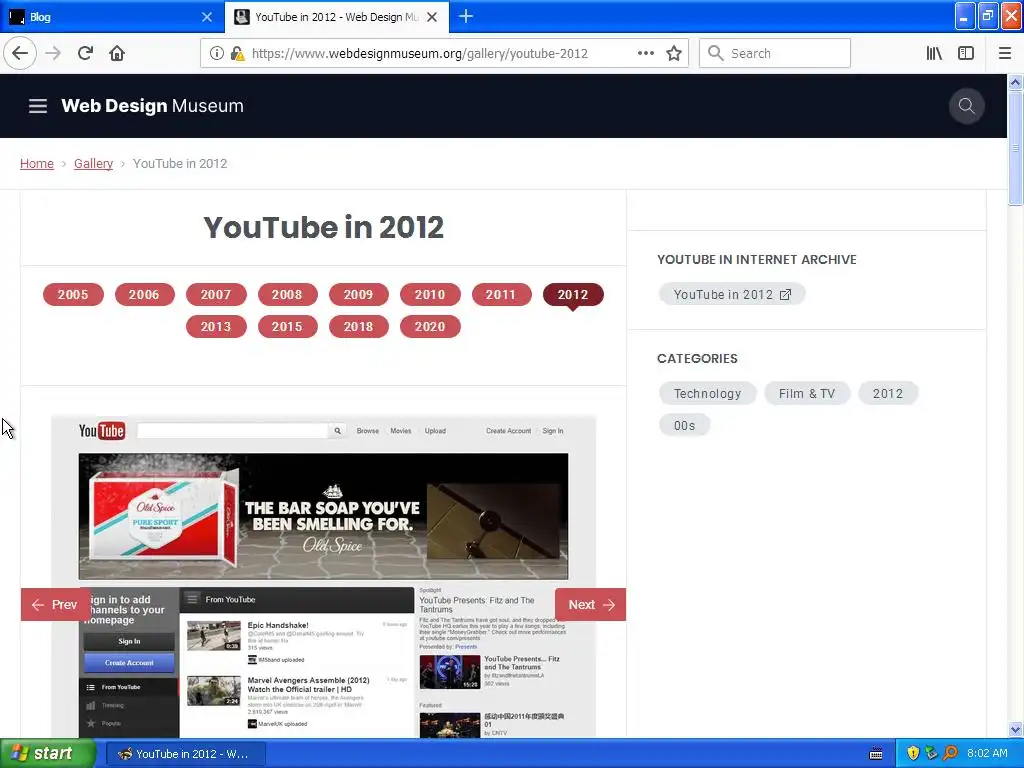This screenshot has width=1024, height=768.
Task: Click the page scrollbar down arrow
Action: (1015, 729)
